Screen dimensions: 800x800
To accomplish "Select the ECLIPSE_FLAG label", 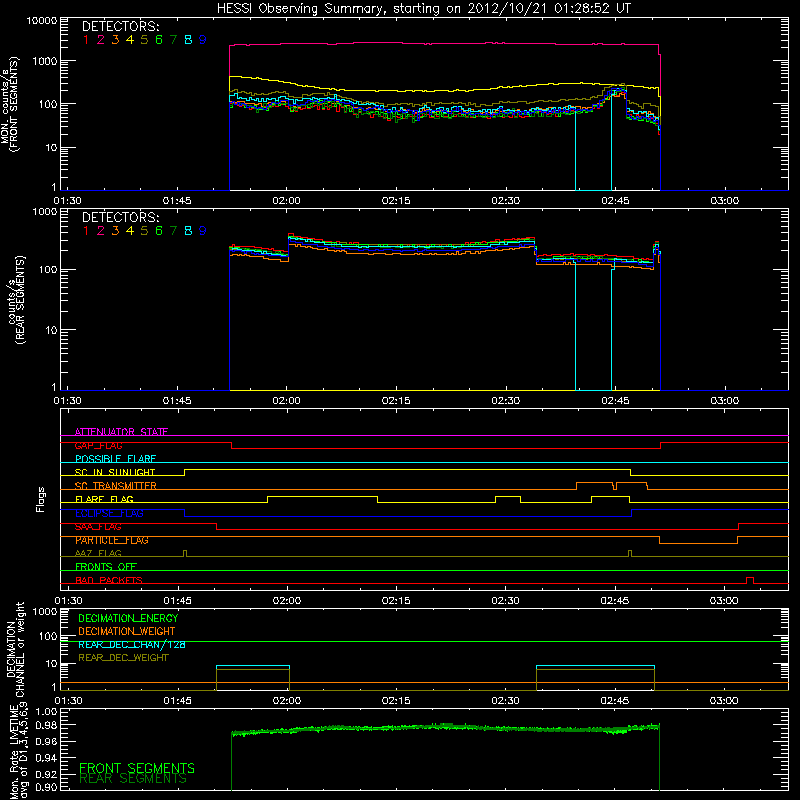I will [x=109, y=513].
